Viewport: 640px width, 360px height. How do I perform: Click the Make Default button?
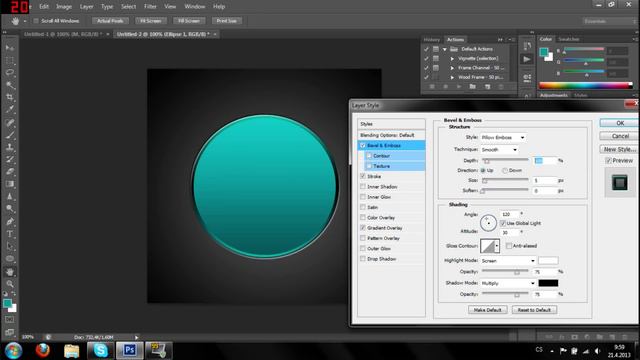tap(487, 310)
